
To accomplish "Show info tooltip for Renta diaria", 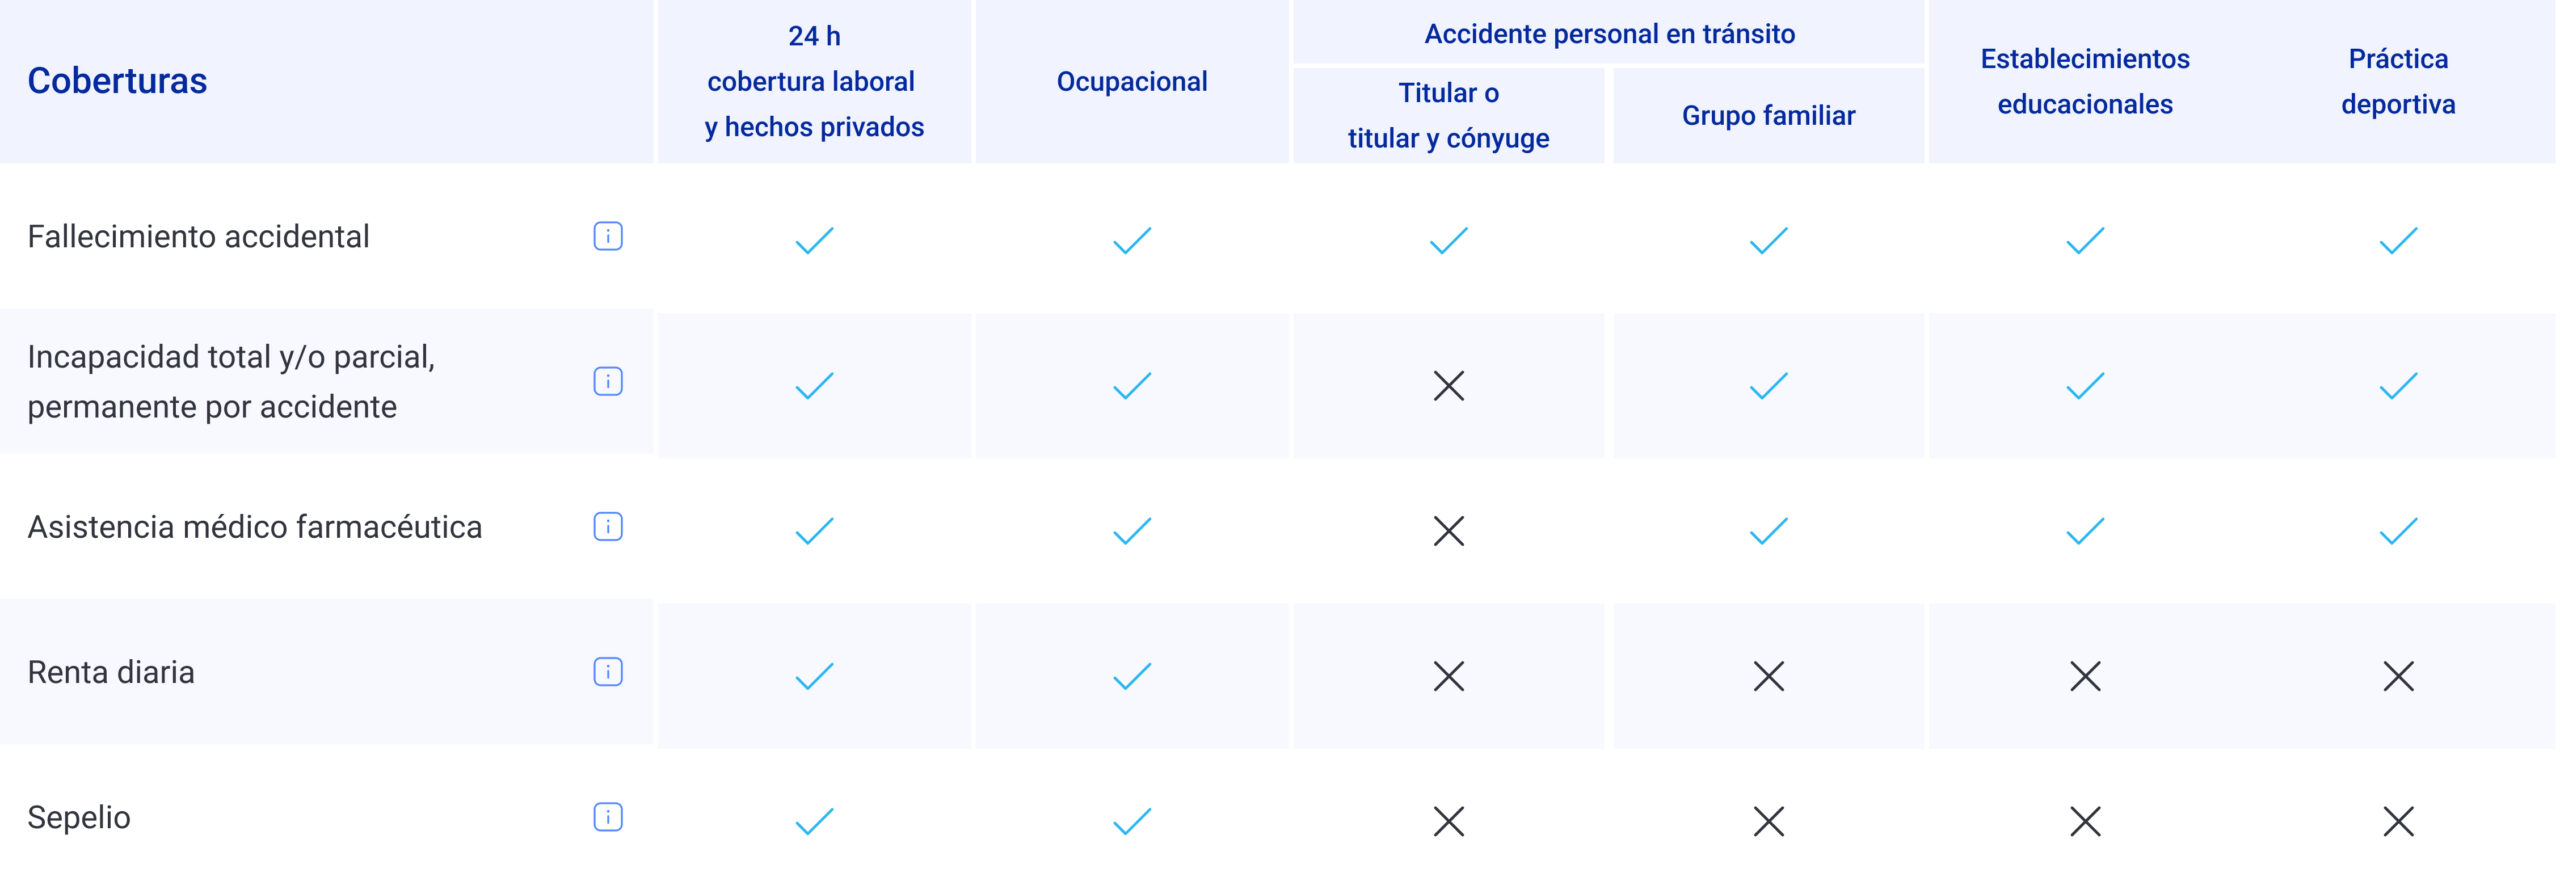I will click(x=608, y=672).
